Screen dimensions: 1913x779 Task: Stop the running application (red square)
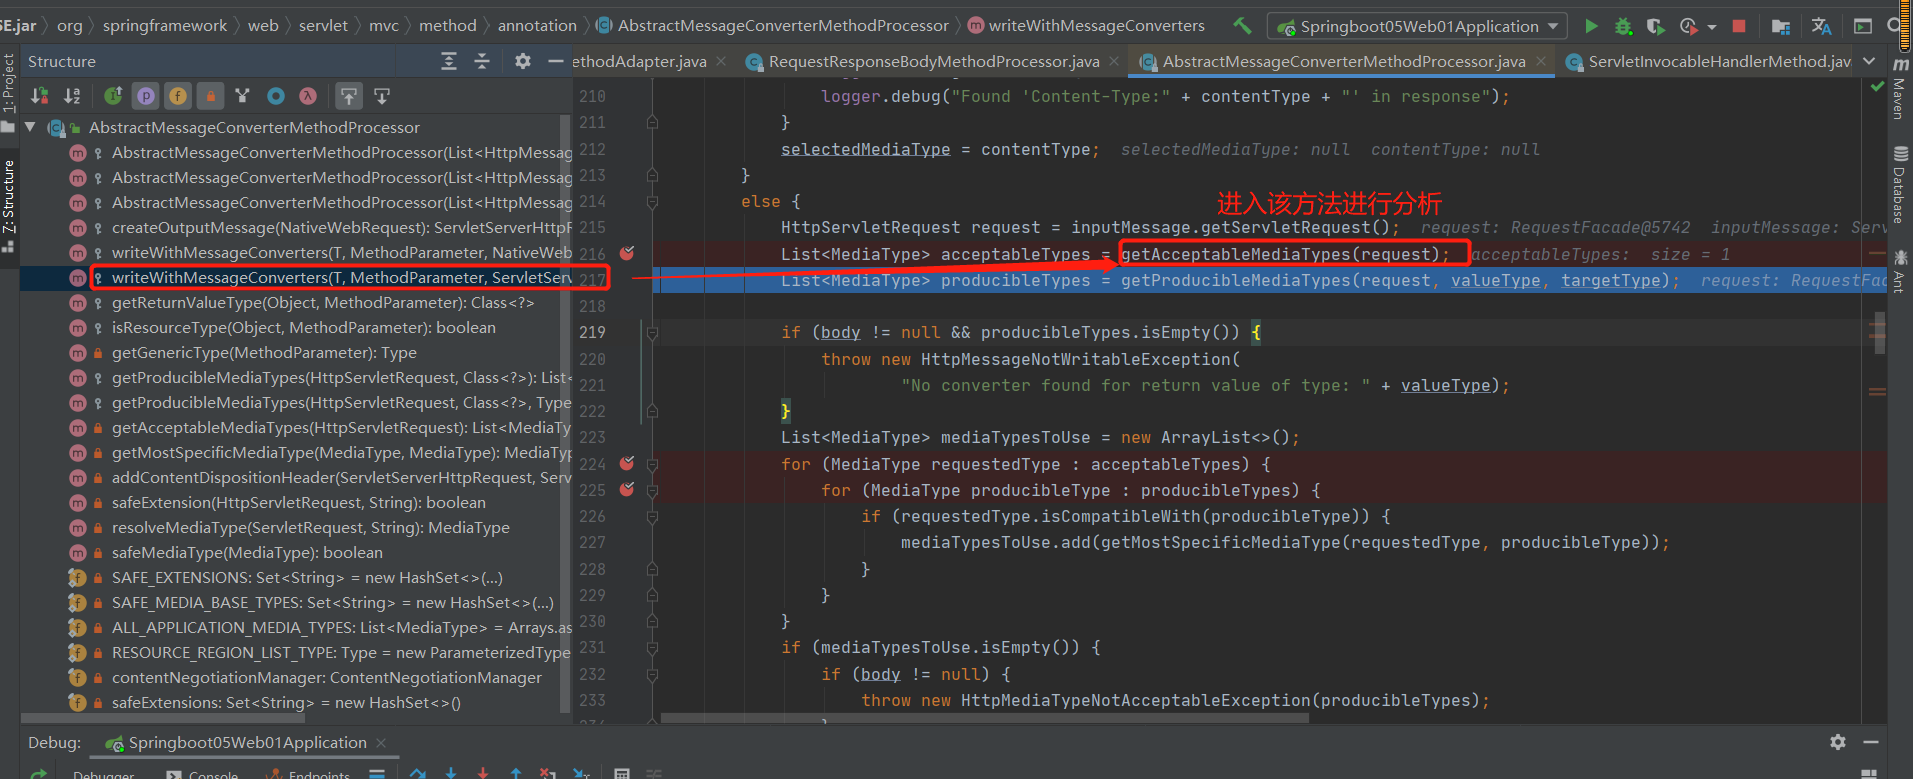[x=1739, y=26]
